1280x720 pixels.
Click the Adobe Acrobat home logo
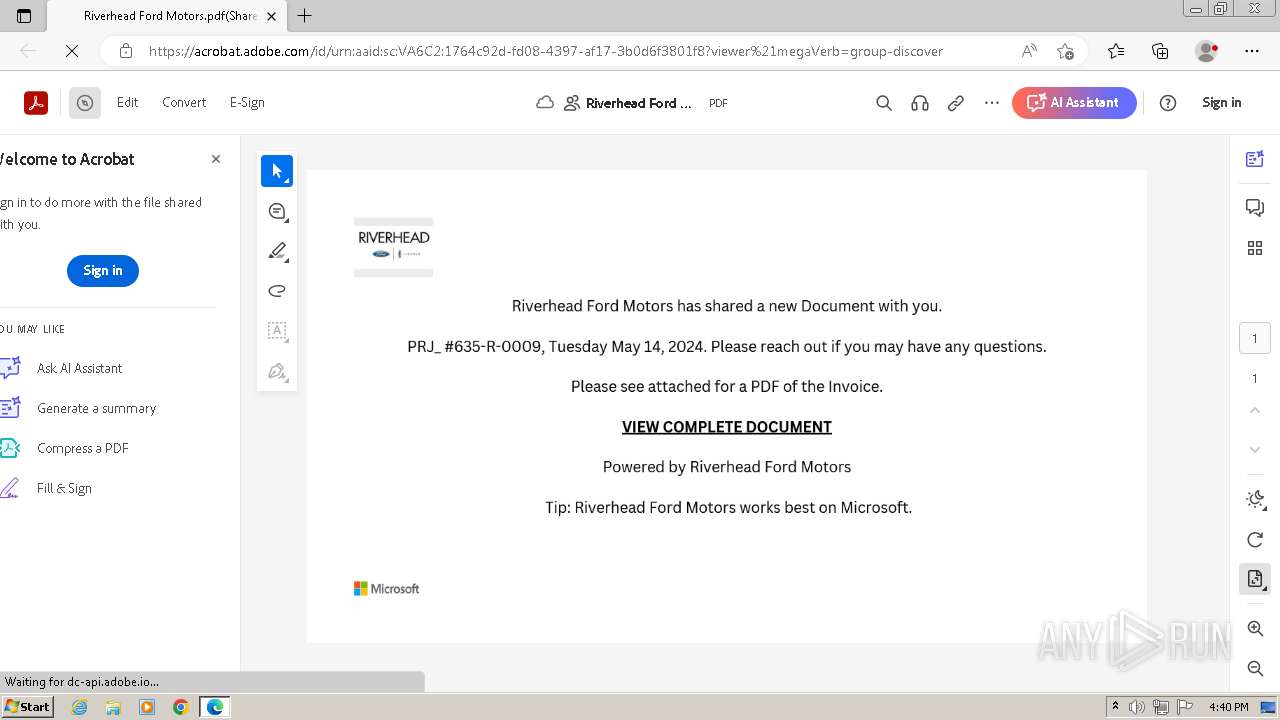coord(36,102)
